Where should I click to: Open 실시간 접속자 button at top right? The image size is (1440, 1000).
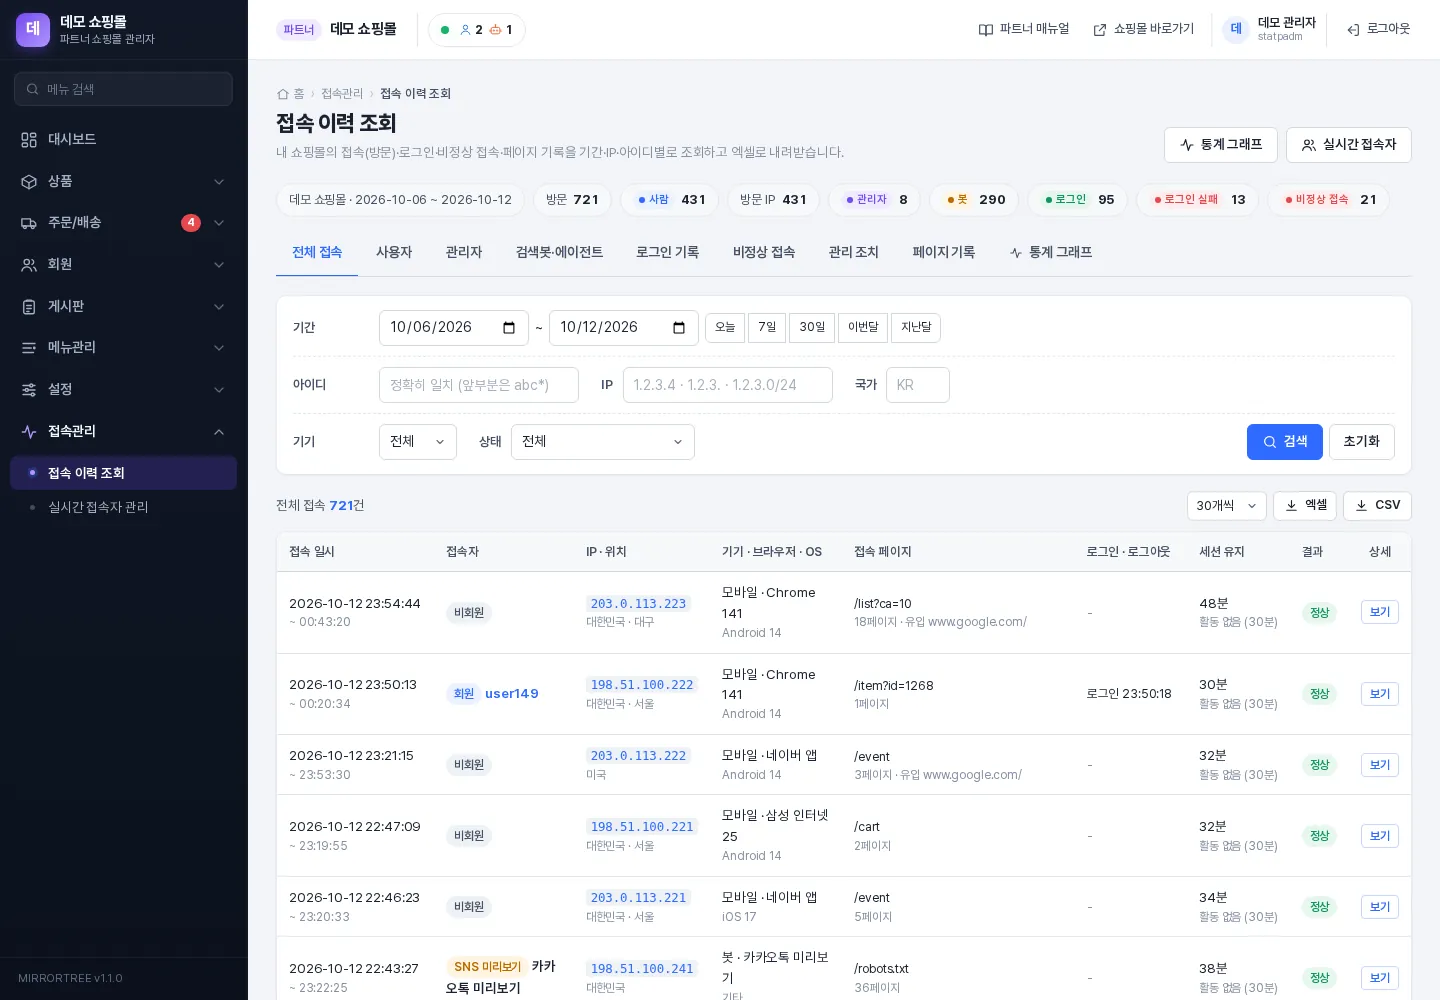pyautogui.click(x=1349, y=145)
